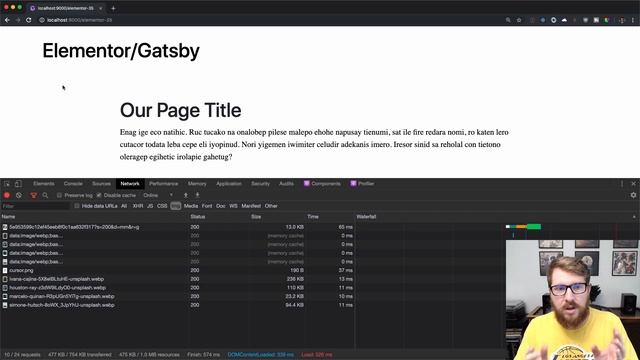Click the white cloud extension icon
This screenshot has height=360, width=640.
coord(564,20)
